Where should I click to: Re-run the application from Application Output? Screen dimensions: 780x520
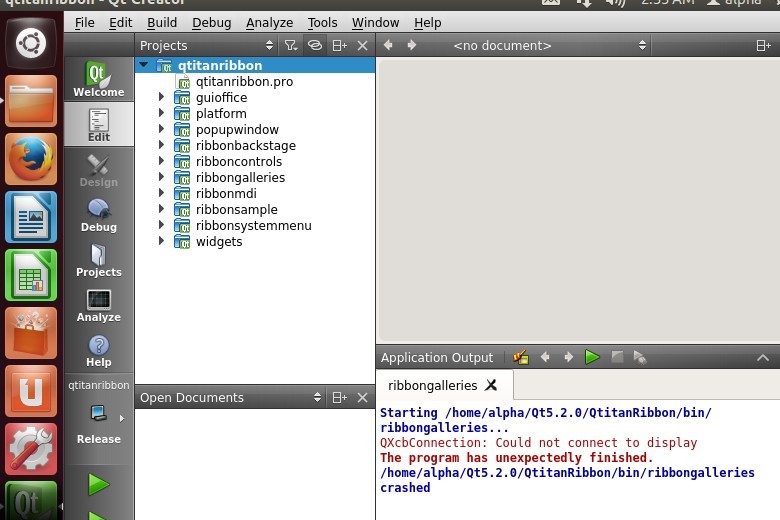click(x=593, y=357)
